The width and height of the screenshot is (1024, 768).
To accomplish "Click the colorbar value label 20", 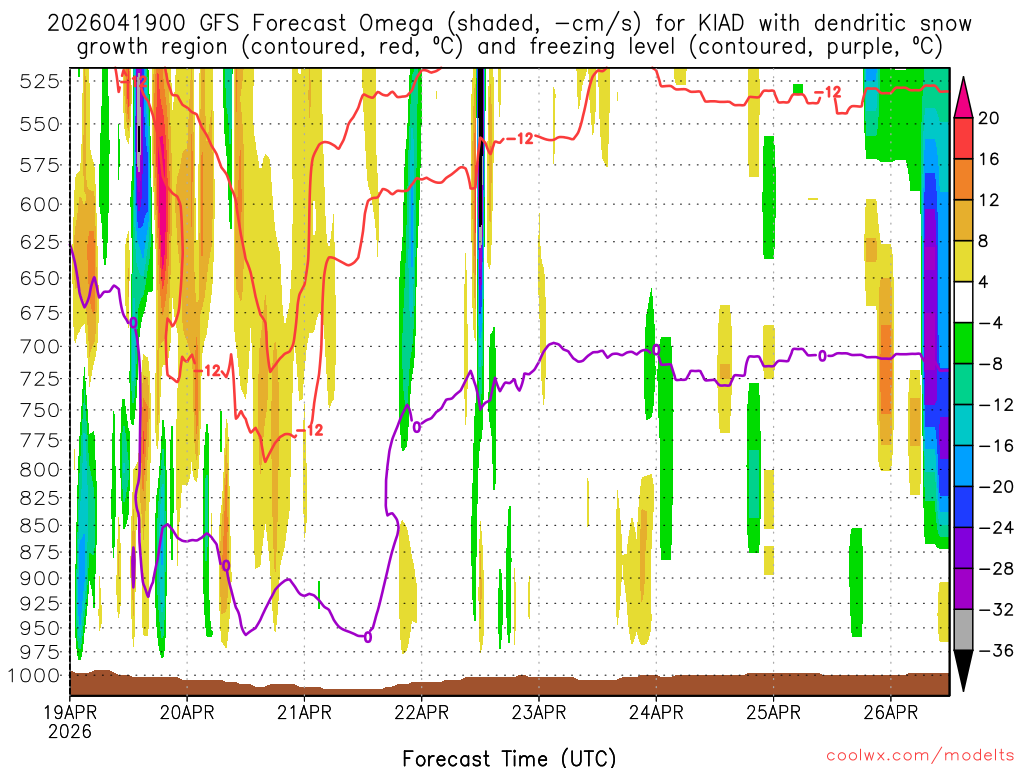I will 989,118.
